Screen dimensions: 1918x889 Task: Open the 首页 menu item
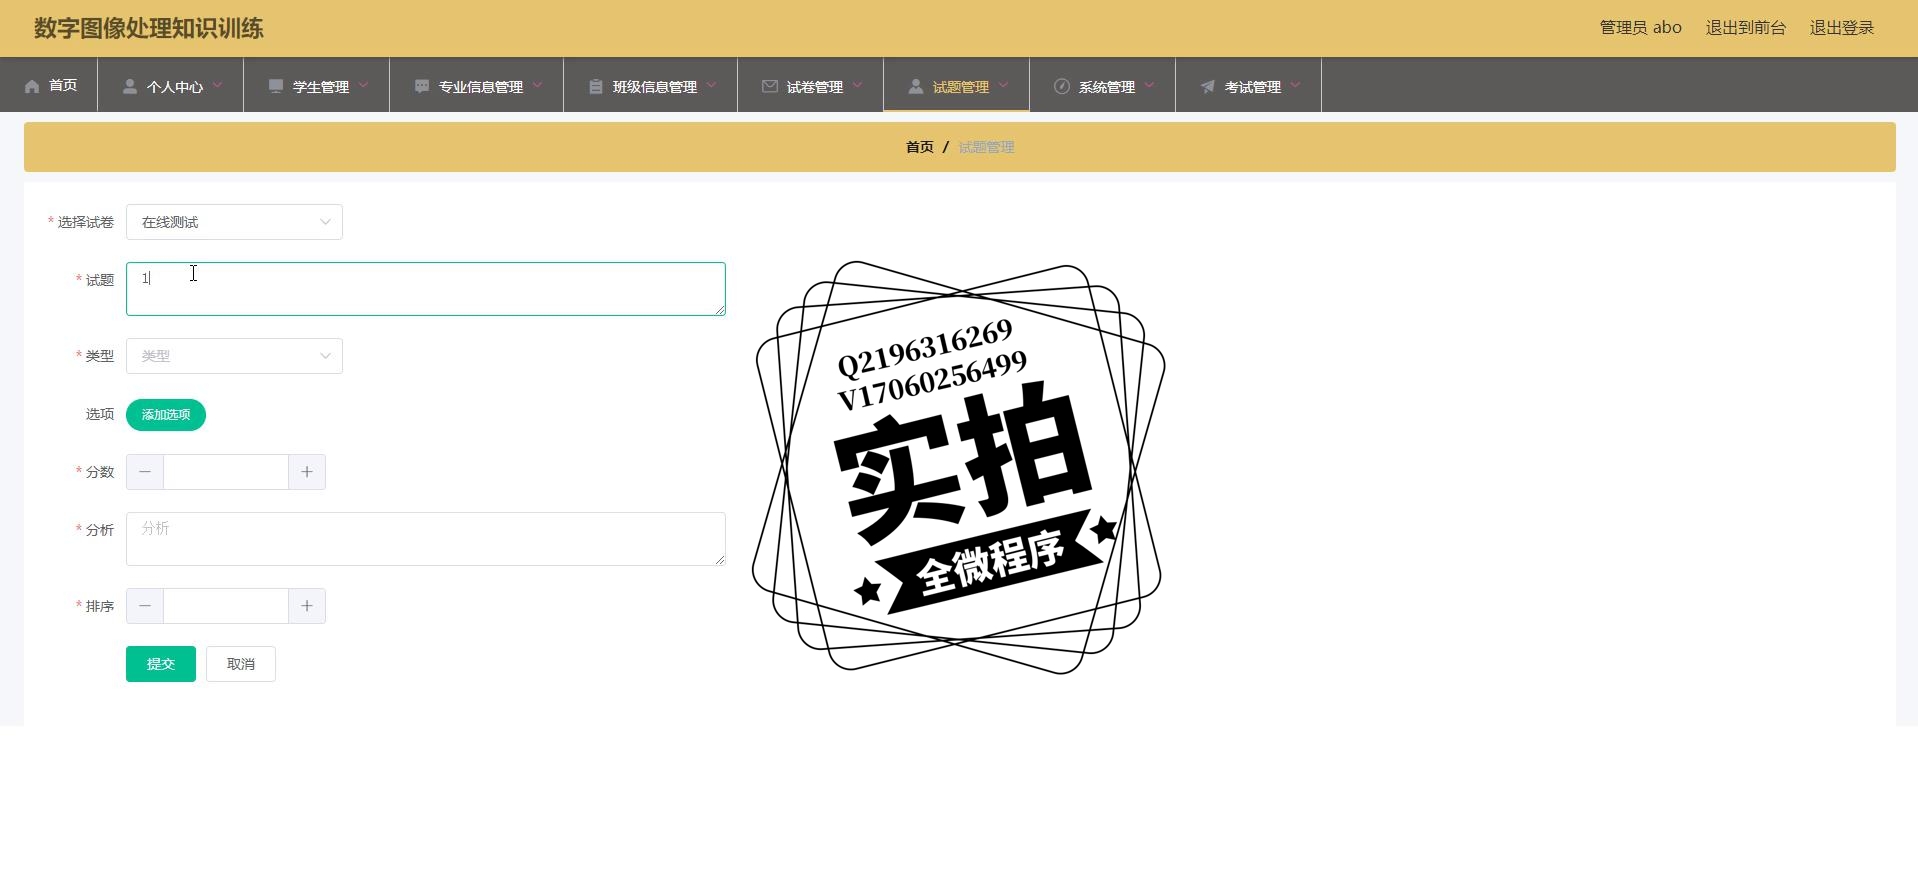click(x=49, y=85)
